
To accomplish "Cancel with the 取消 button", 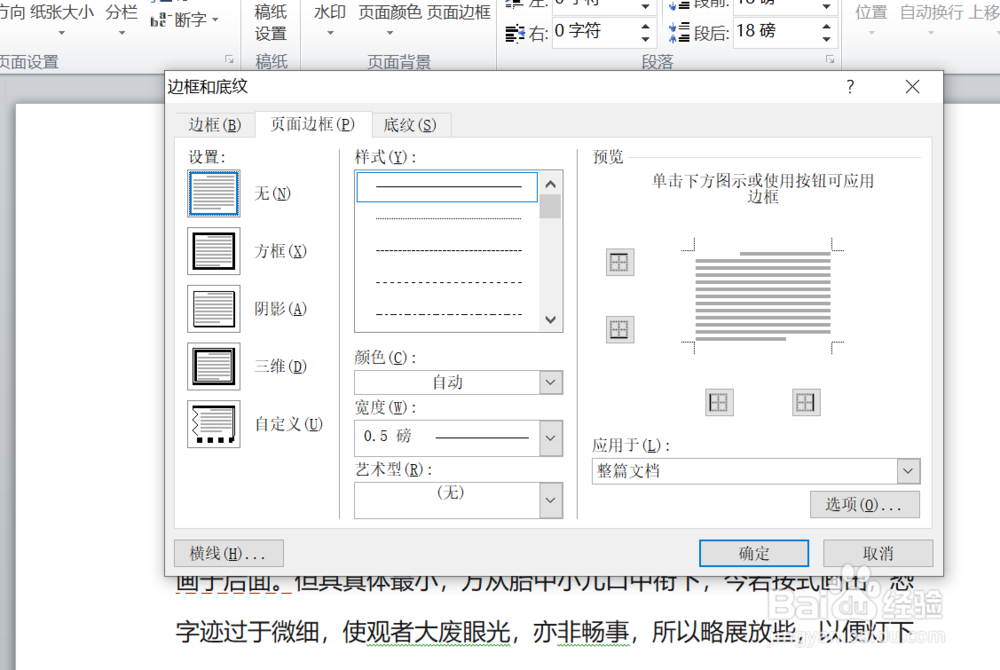I will (878, 553).
